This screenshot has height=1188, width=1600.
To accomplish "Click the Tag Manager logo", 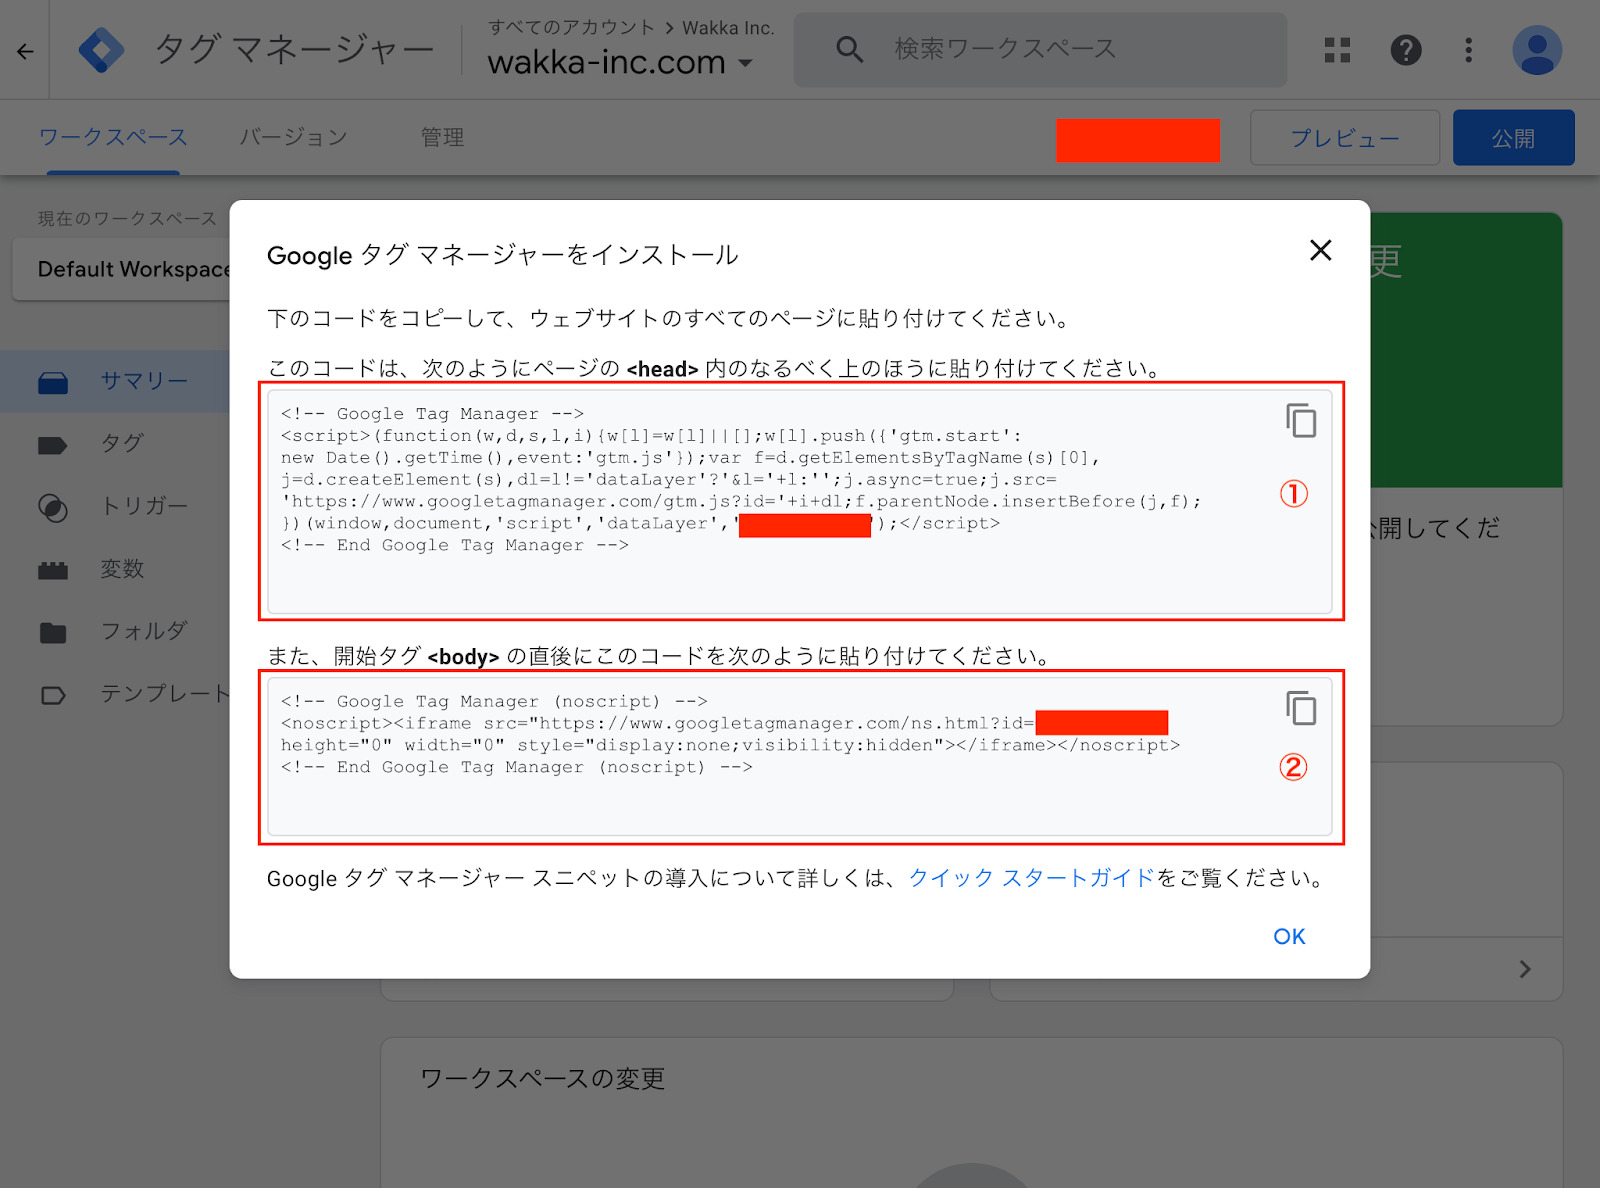I will (102, 50).
